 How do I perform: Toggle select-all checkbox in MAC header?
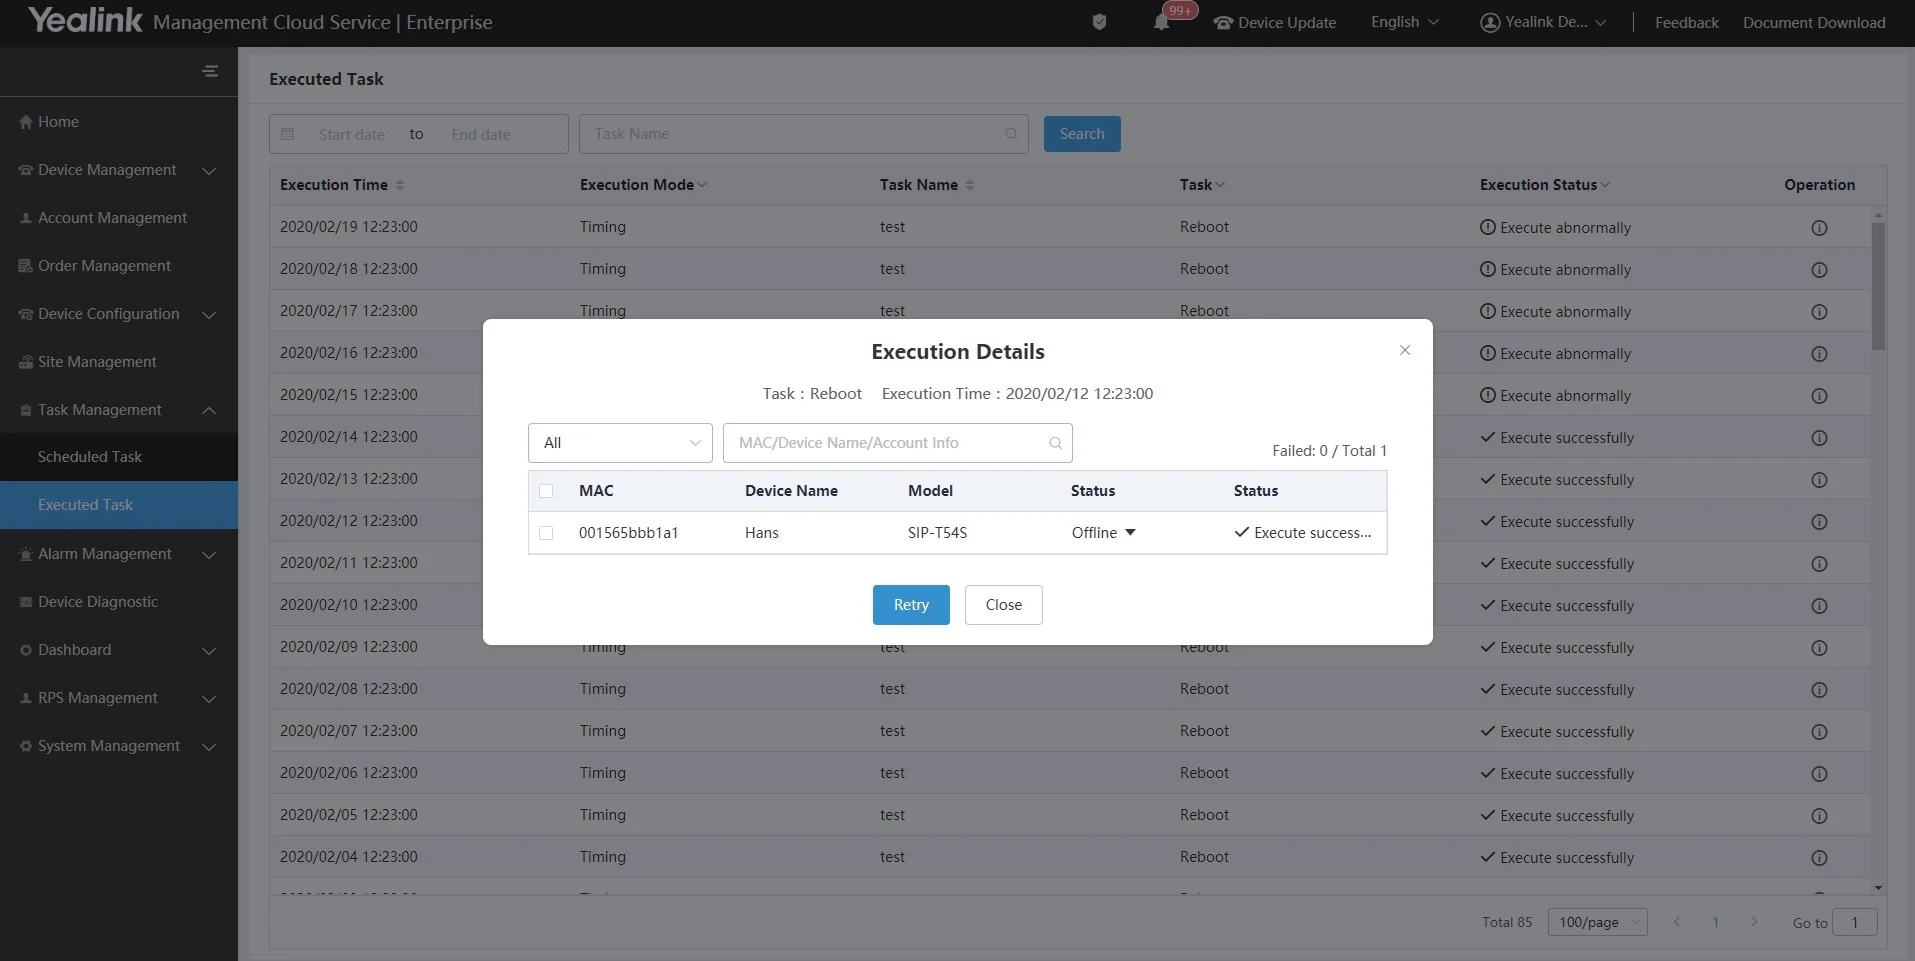[x=546, y=491]
